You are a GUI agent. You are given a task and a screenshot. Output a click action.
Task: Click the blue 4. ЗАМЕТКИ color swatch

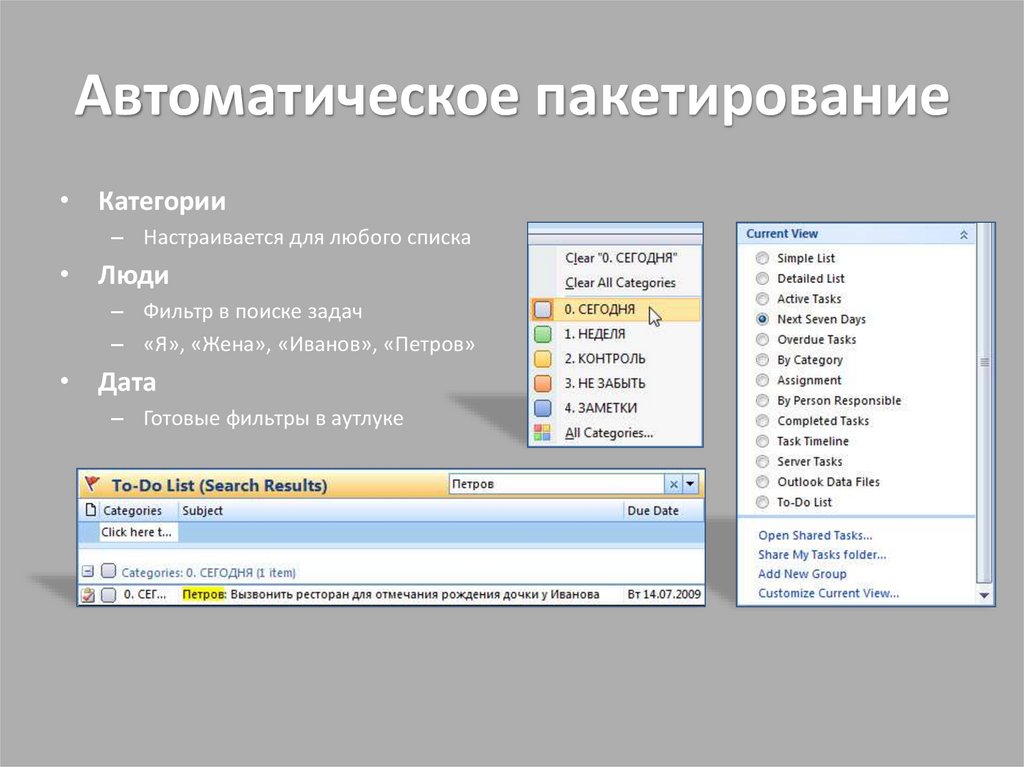point(544,407)
